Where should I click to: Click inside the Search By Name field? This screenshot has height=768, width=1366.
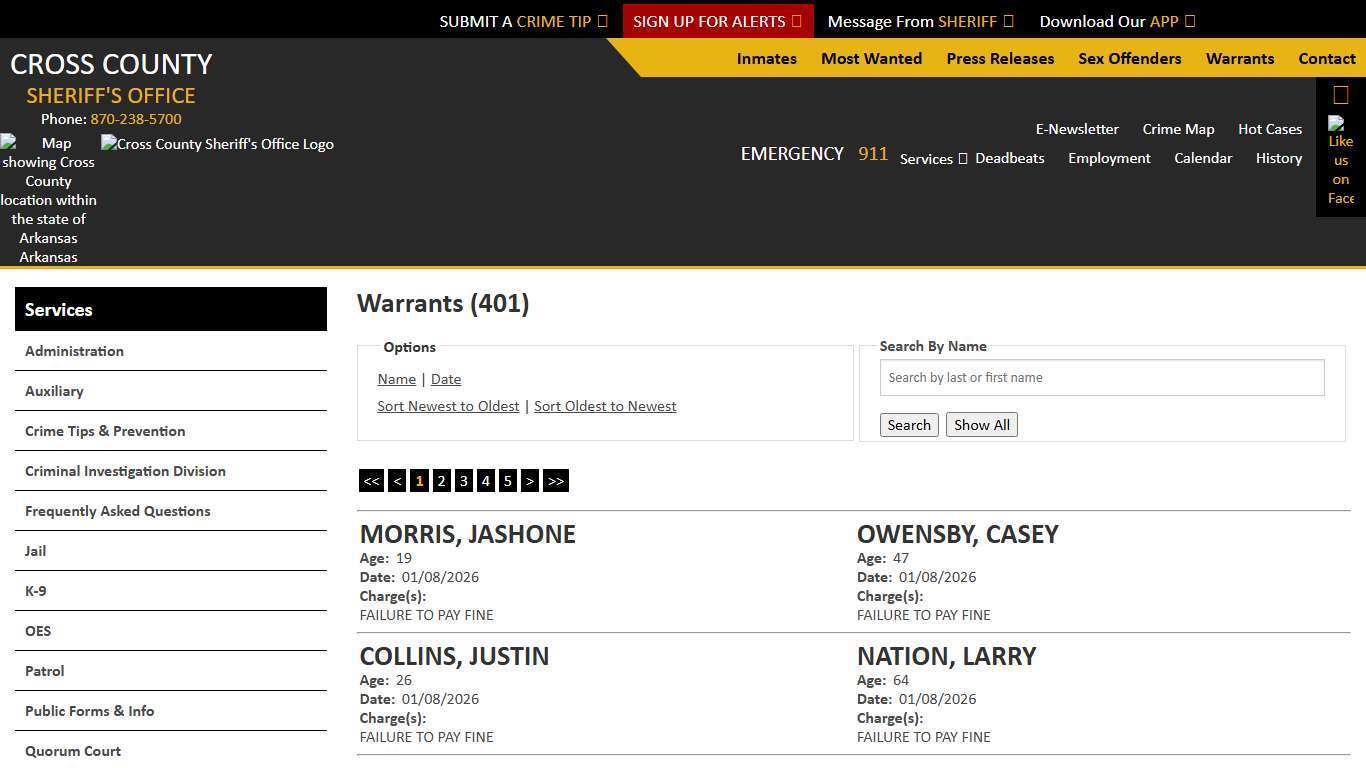(x=1101, y=377)
